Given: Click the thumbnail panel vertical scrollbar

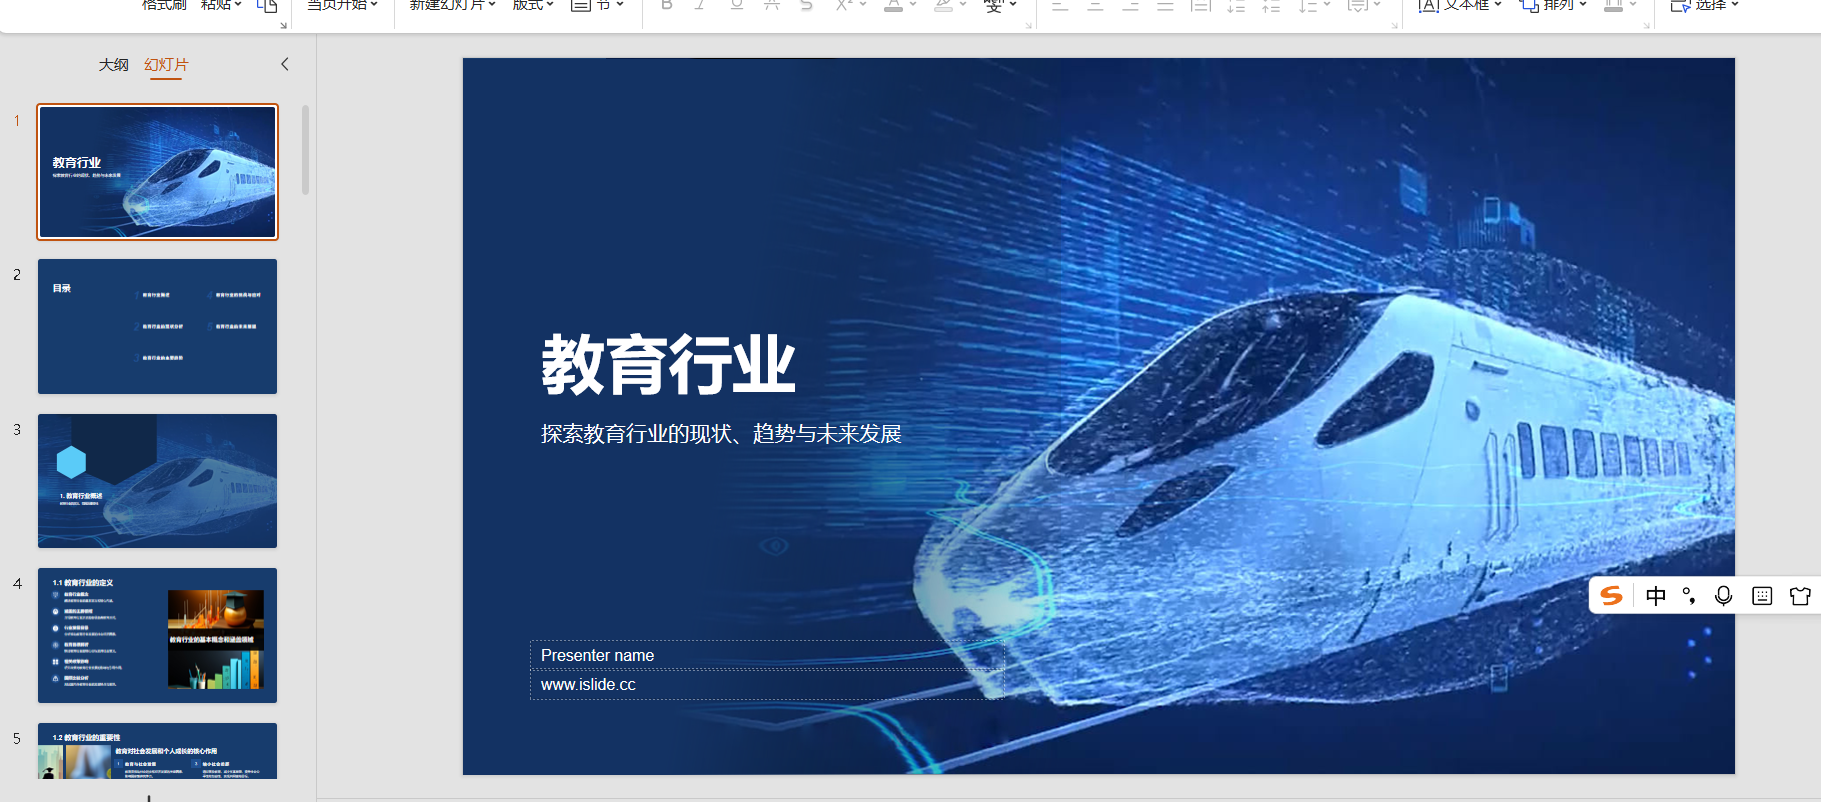Looking at the screenshot, I should [x=305, y=150].
